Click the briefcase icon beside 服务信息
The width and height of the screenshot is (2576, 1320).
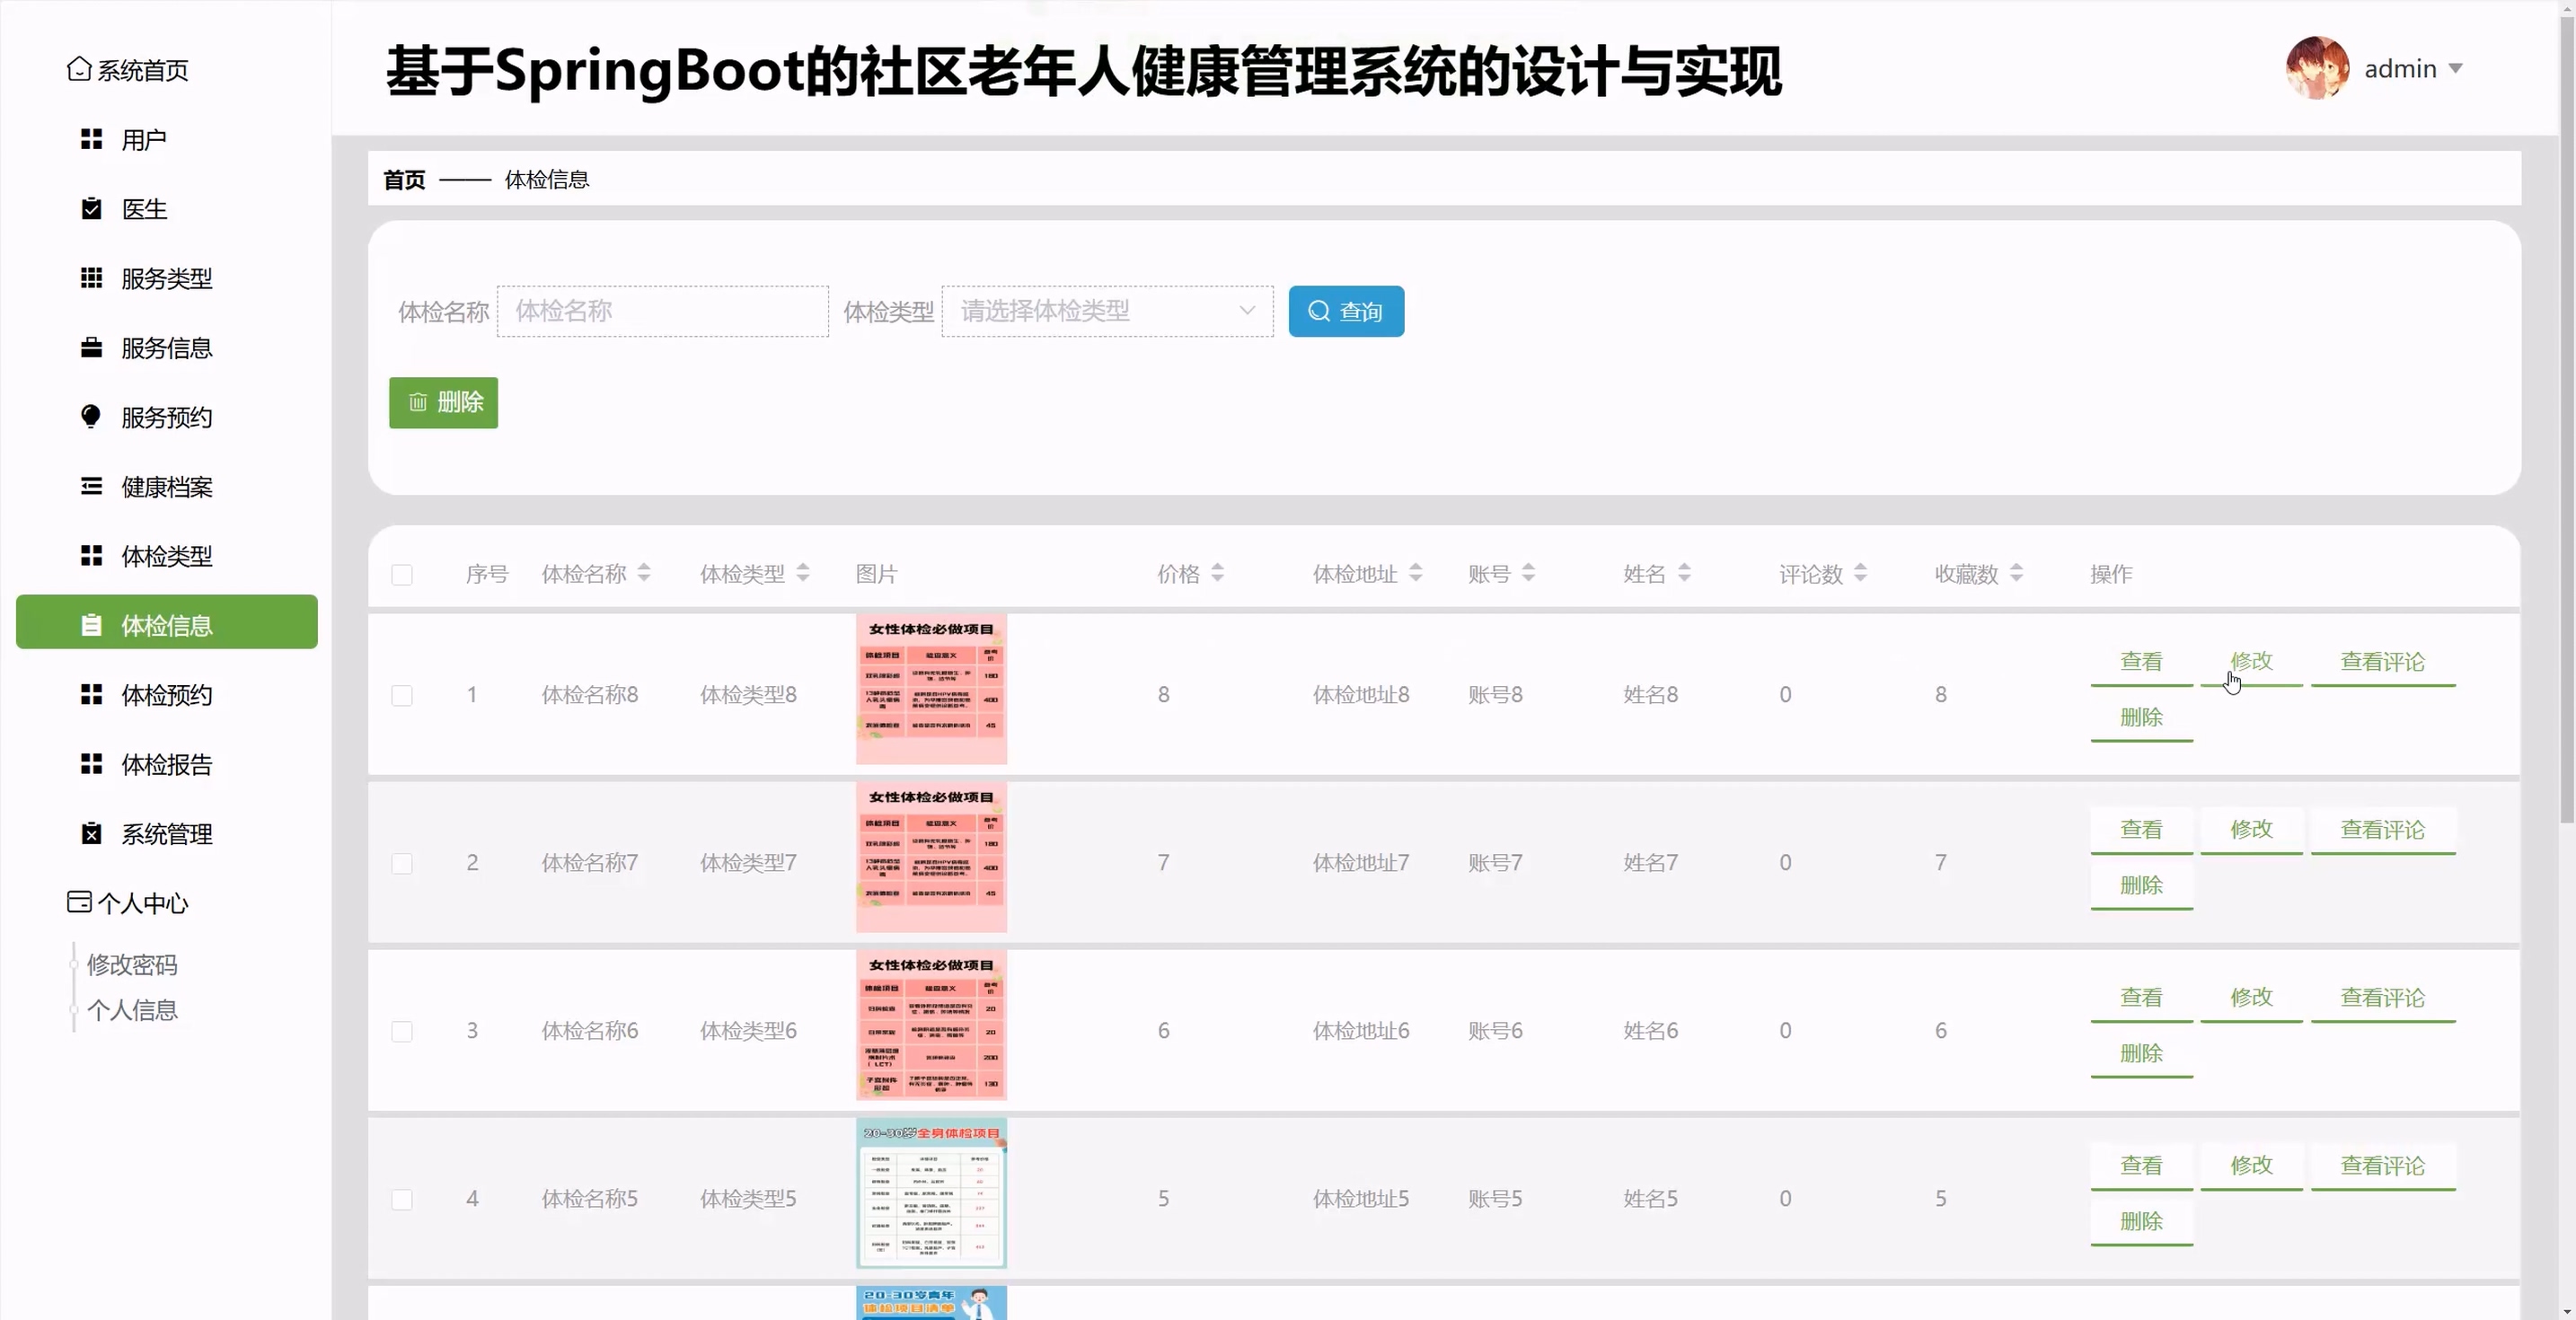(91, 347)
